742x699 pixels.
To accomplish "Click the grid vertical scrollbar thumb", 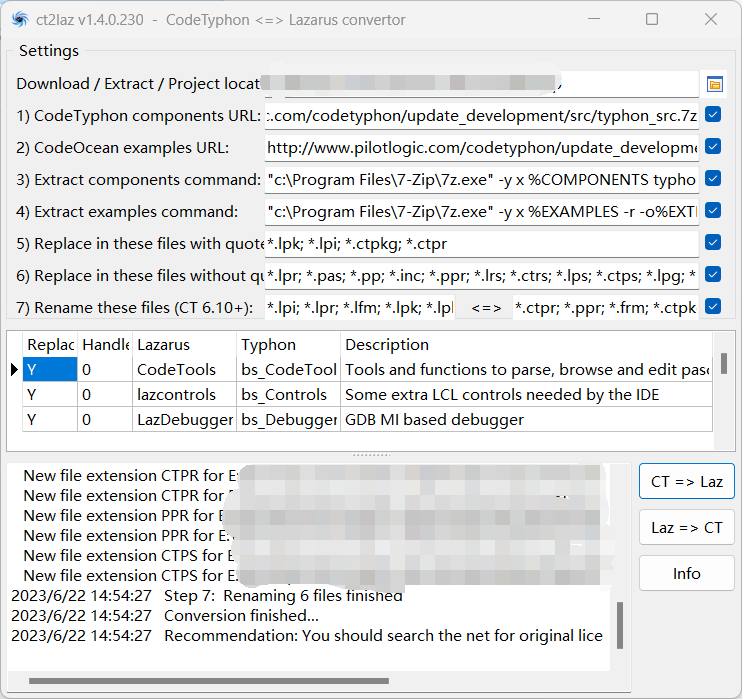I will (x=724, y=363).
